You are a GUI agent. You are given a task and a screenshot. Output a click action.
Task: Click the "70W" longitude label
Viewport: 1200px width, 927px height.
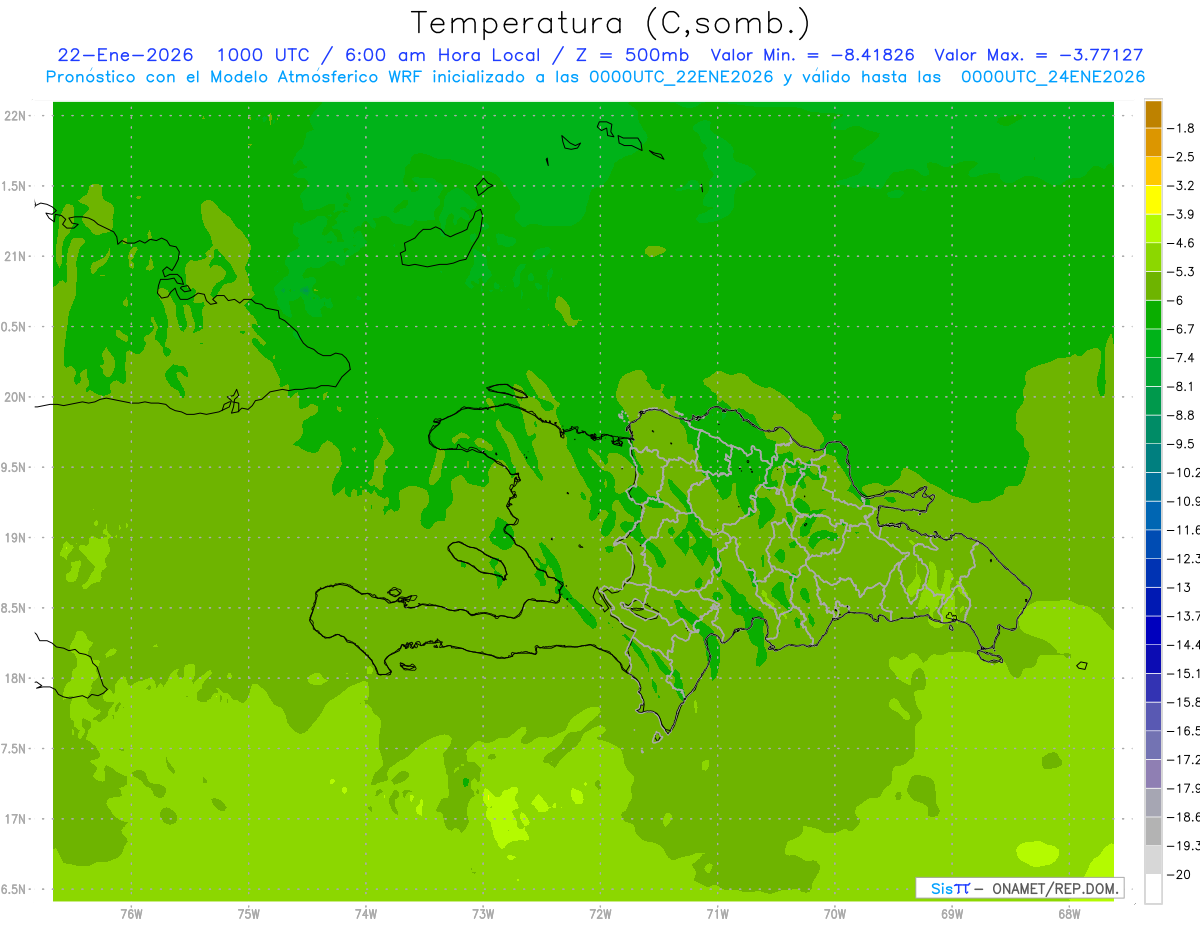(x=835, y=913)
